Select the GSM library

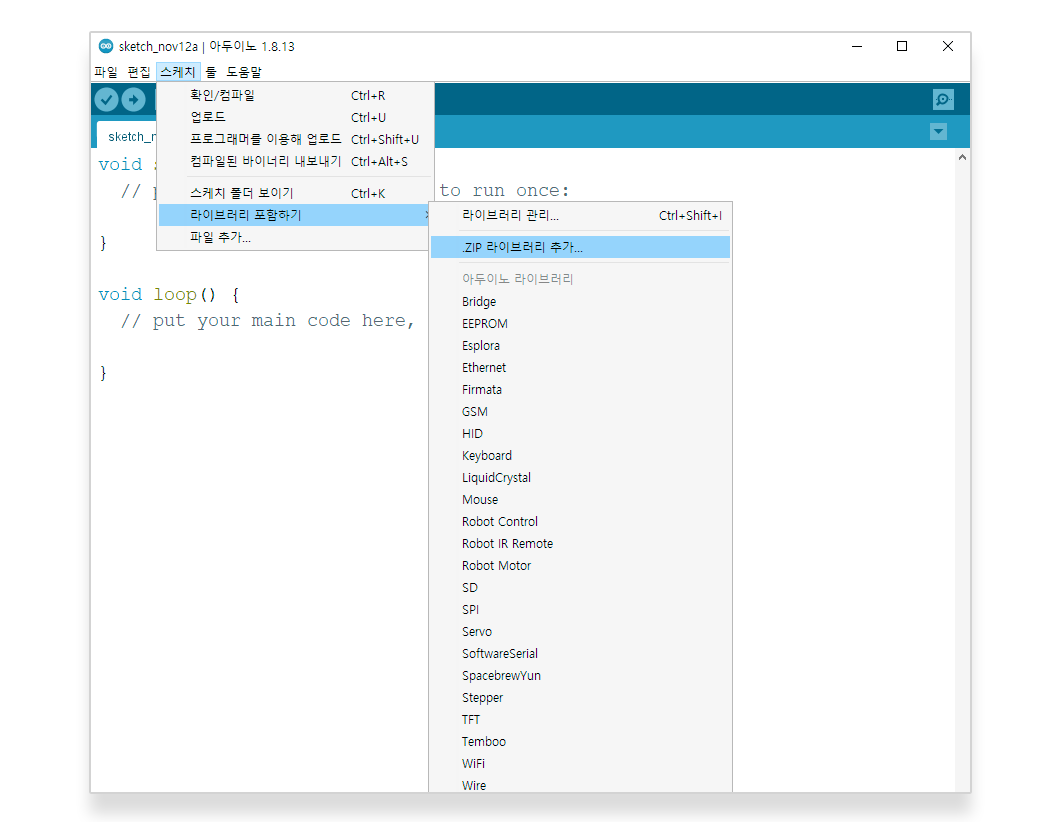point(580,412)
